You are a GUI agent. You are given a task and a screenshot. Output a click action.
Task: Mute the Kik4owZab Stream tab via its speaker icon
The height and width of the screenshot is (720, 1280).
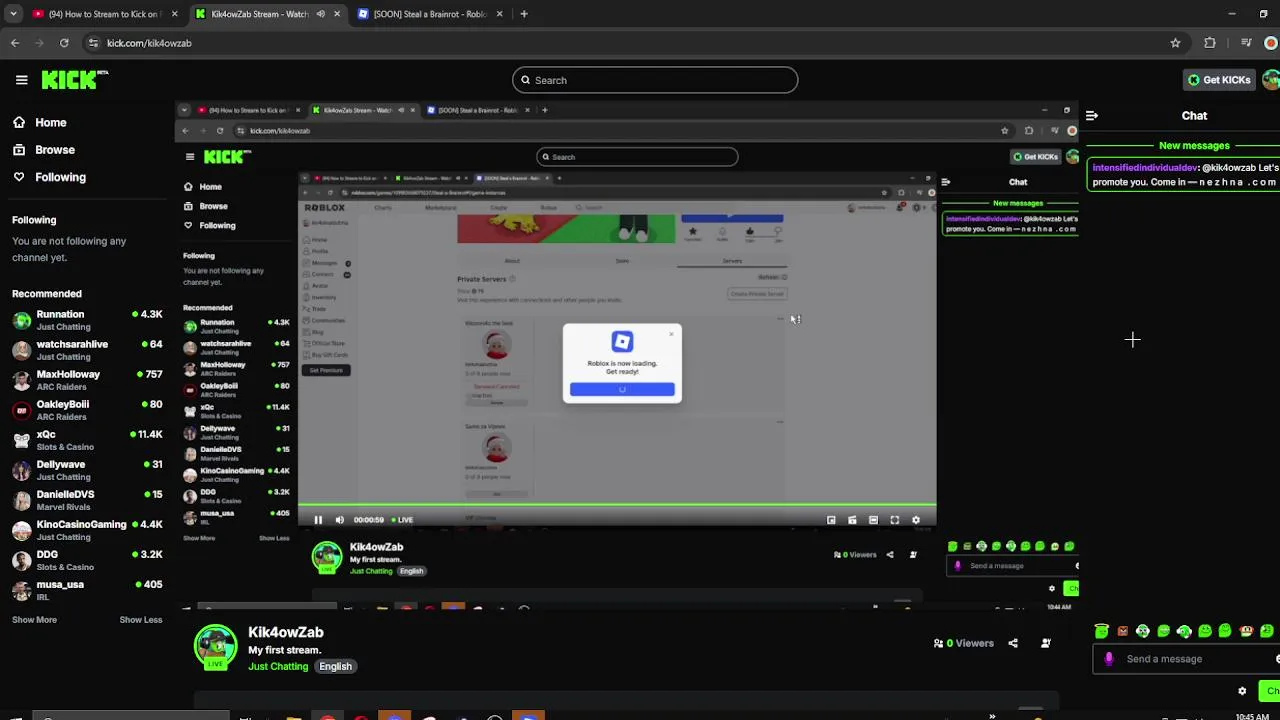click(321, 14)
